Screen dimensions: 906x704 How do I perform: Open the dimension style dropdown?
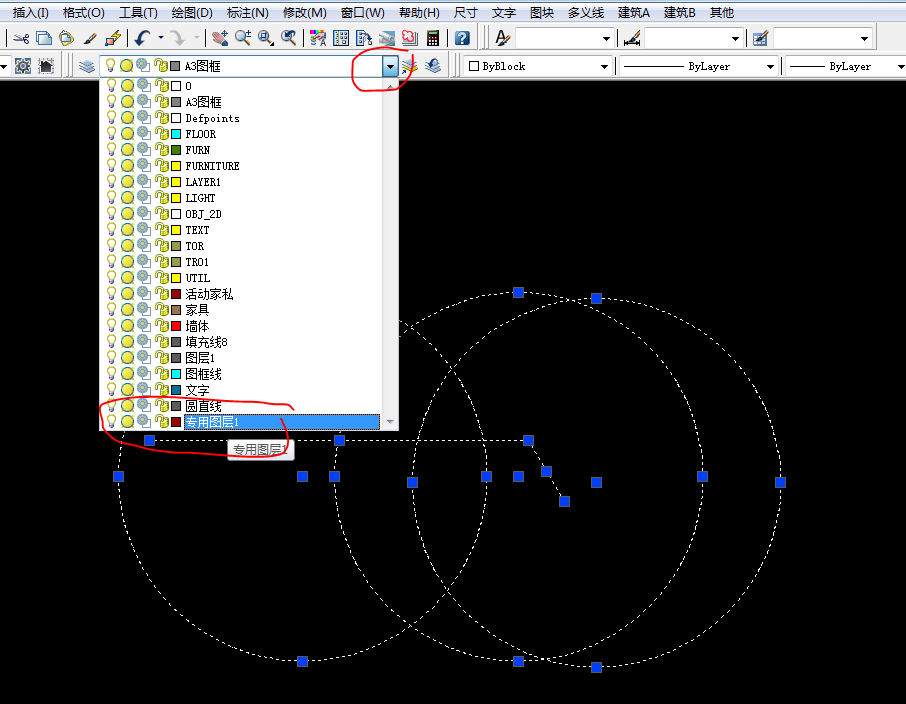(735, 39)
